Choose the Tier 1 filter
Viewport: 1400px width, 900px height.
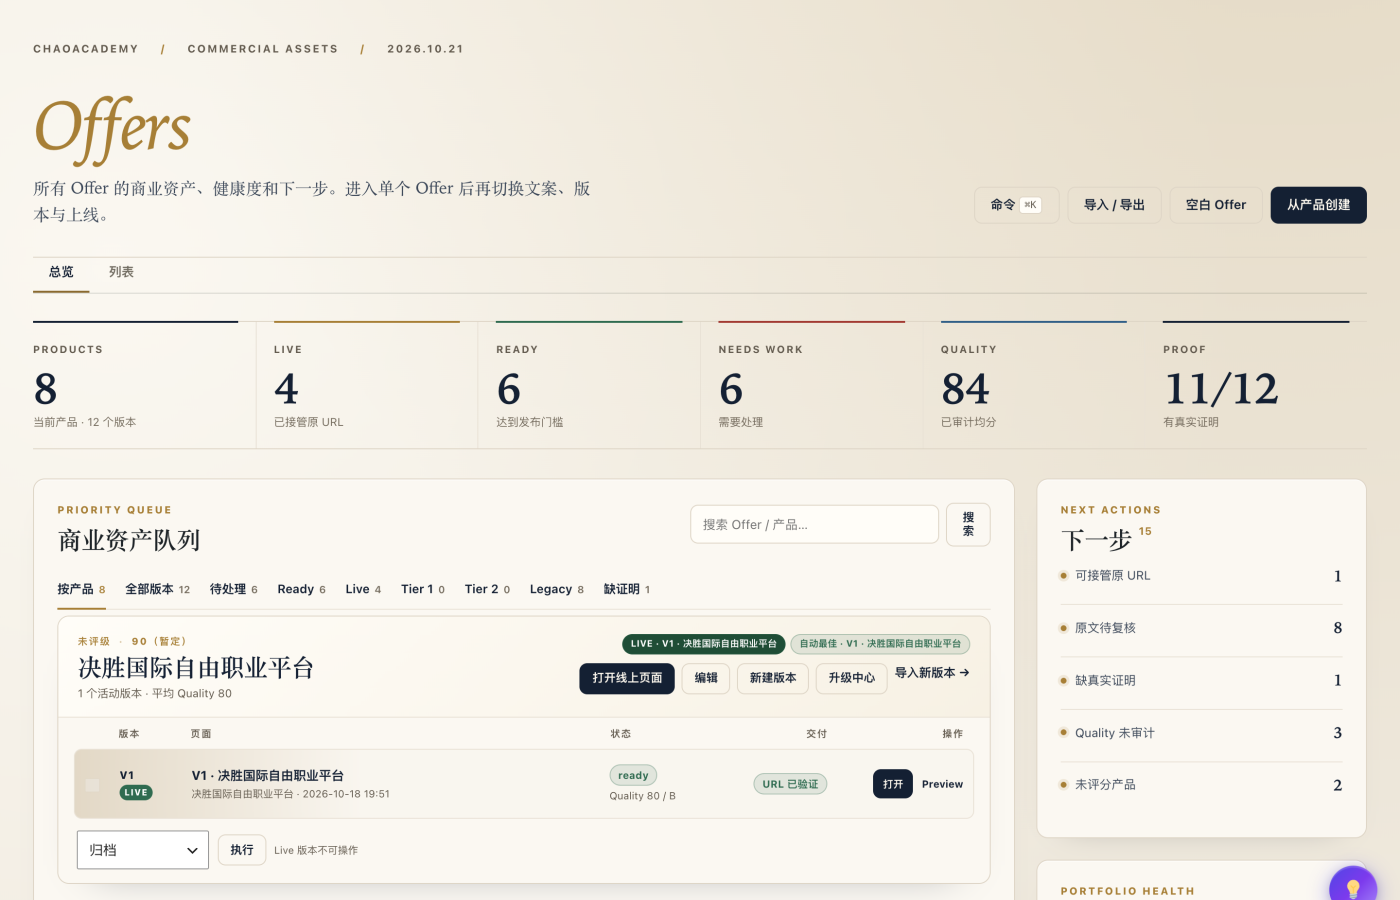coord(423,589)
